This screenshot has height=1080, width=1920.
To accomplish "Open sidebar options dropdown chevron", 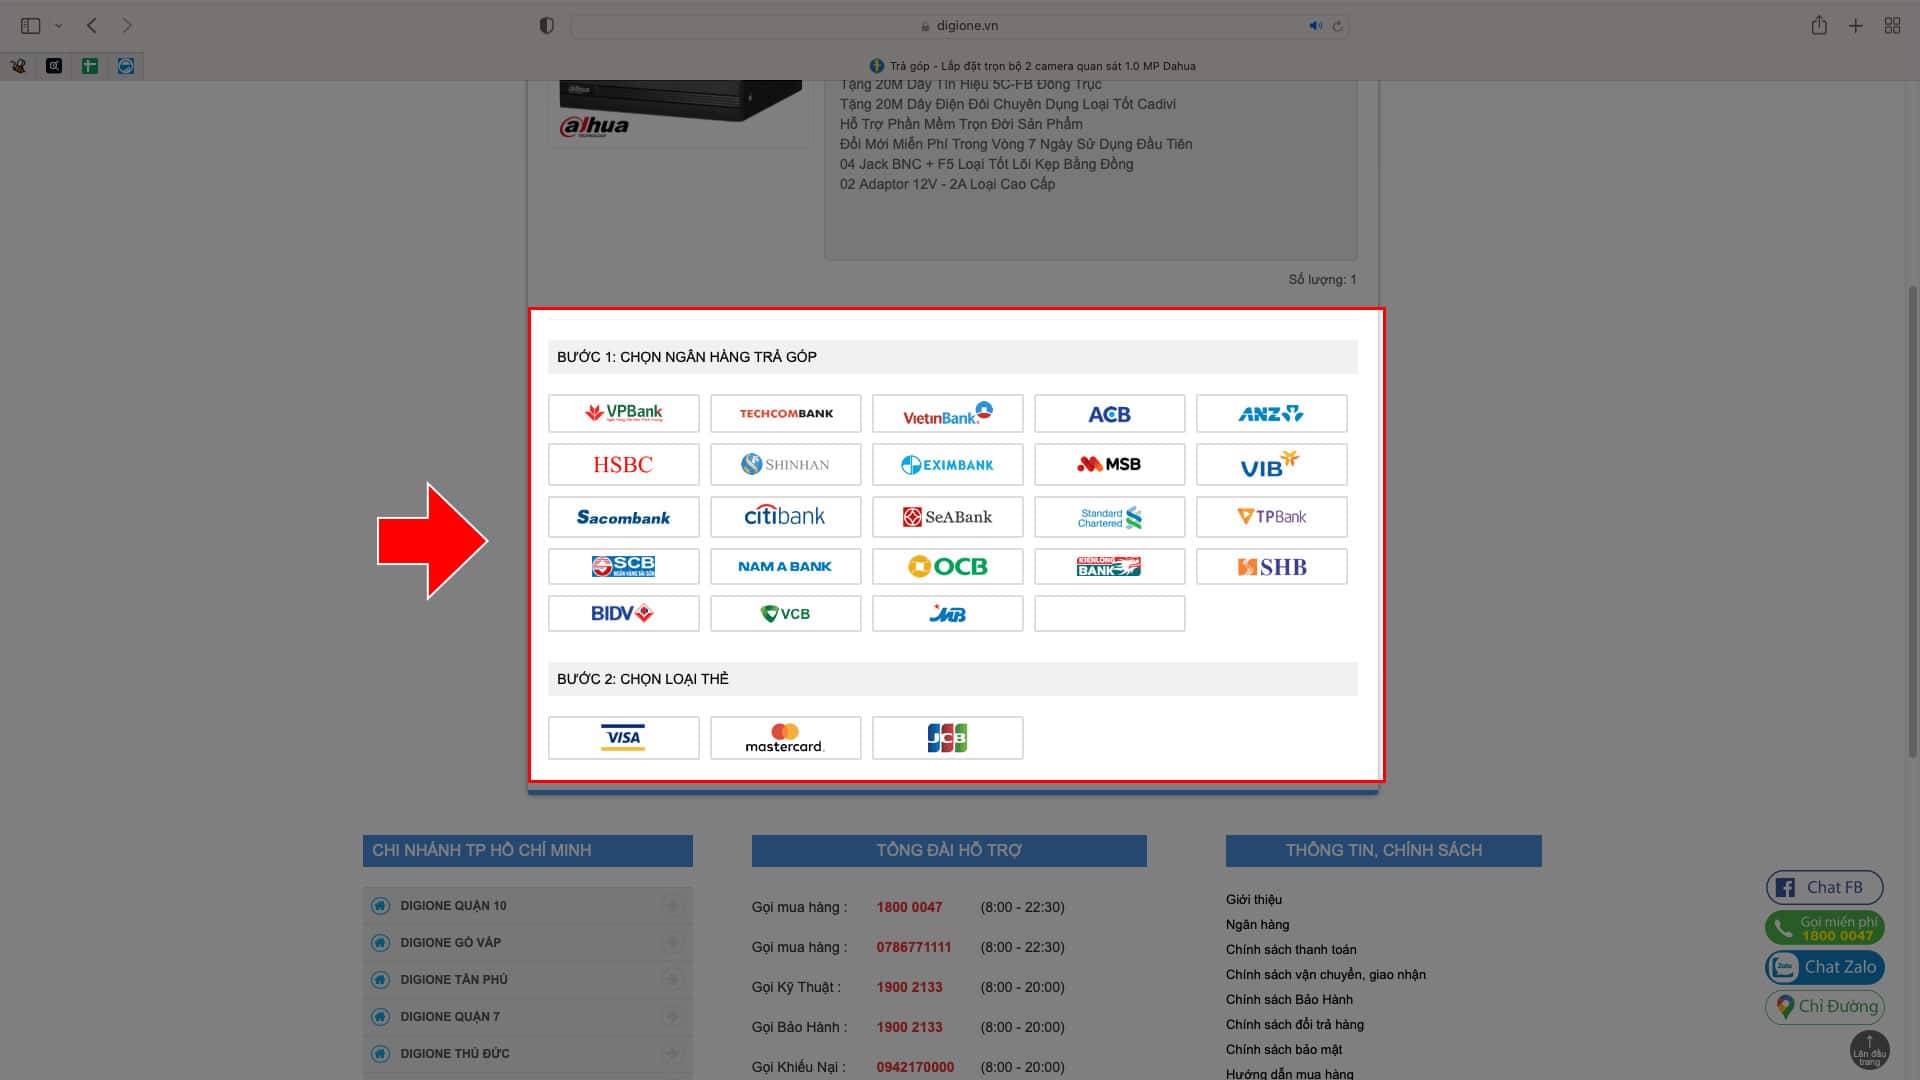I will pyautogui.click(x=58, y=26).
